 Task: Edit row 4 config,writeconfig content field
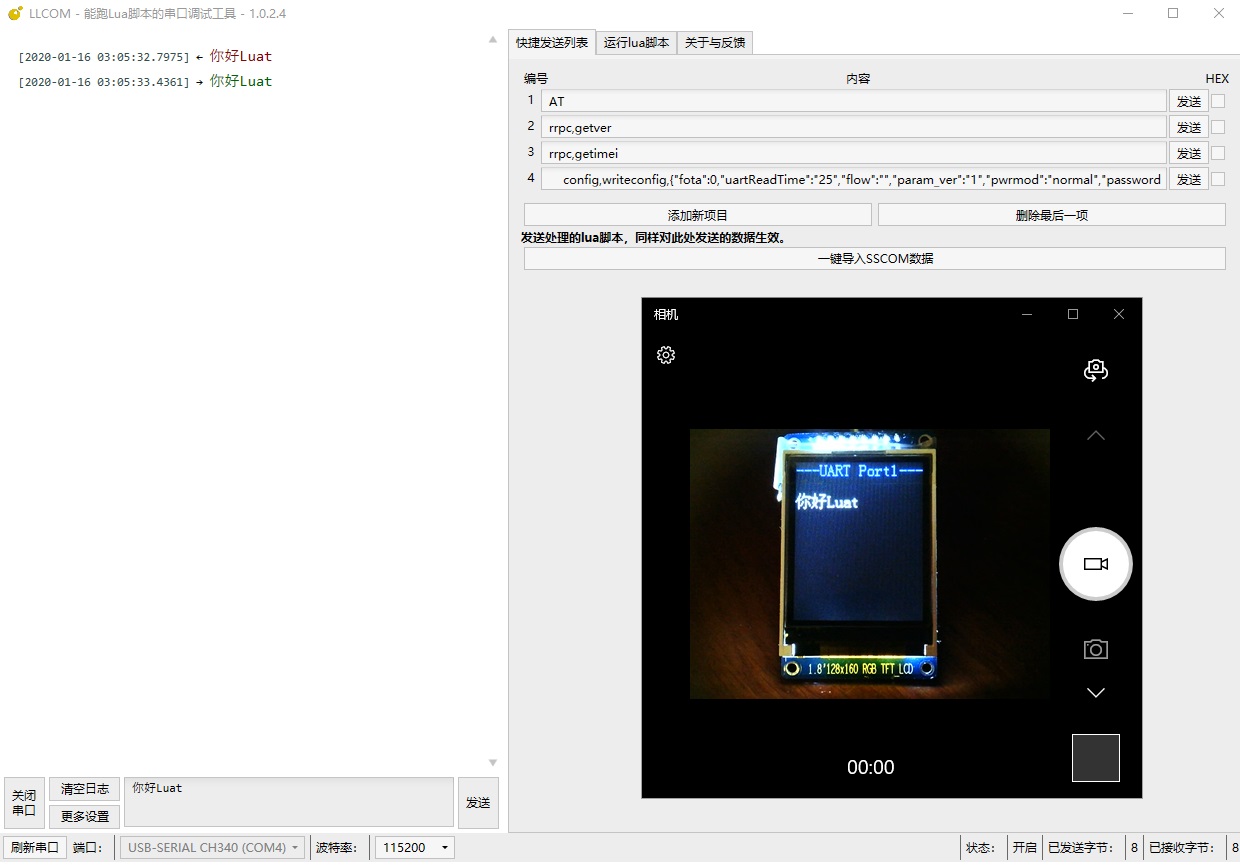pos(854,179)
